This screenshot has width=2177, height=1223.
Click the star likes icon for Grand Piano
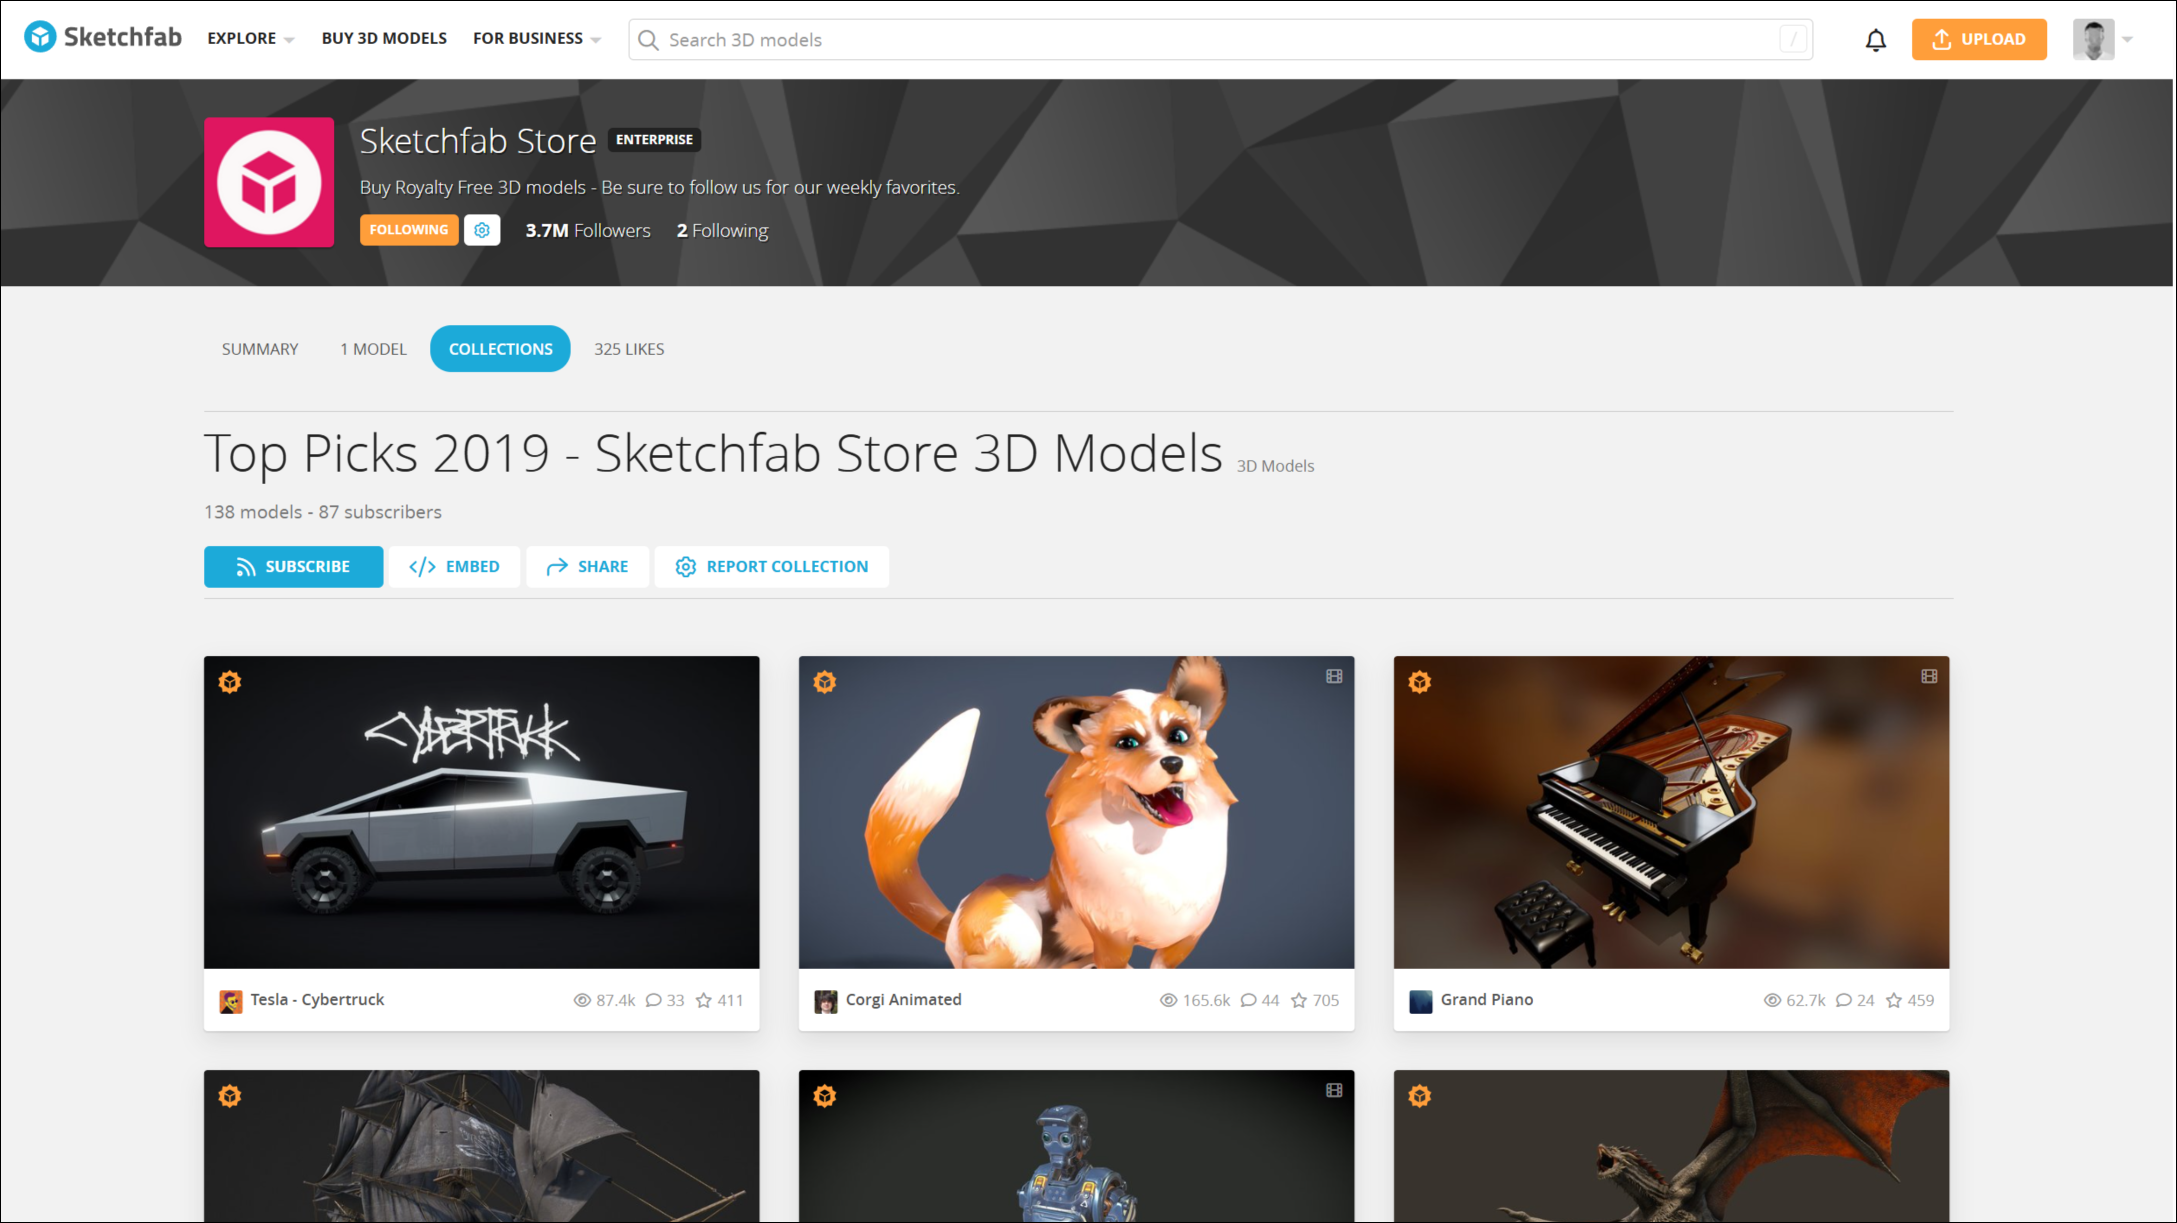(x=1893, y=1000)
